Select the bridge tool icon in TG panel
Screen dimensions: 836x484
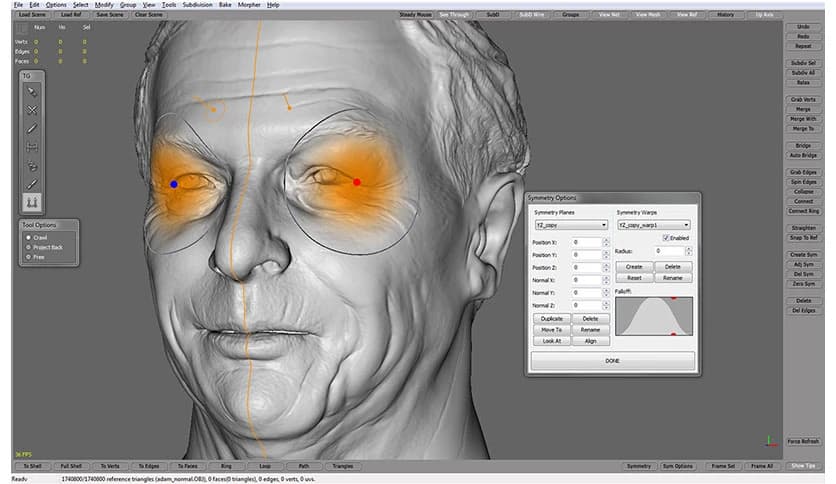point(32,147)
